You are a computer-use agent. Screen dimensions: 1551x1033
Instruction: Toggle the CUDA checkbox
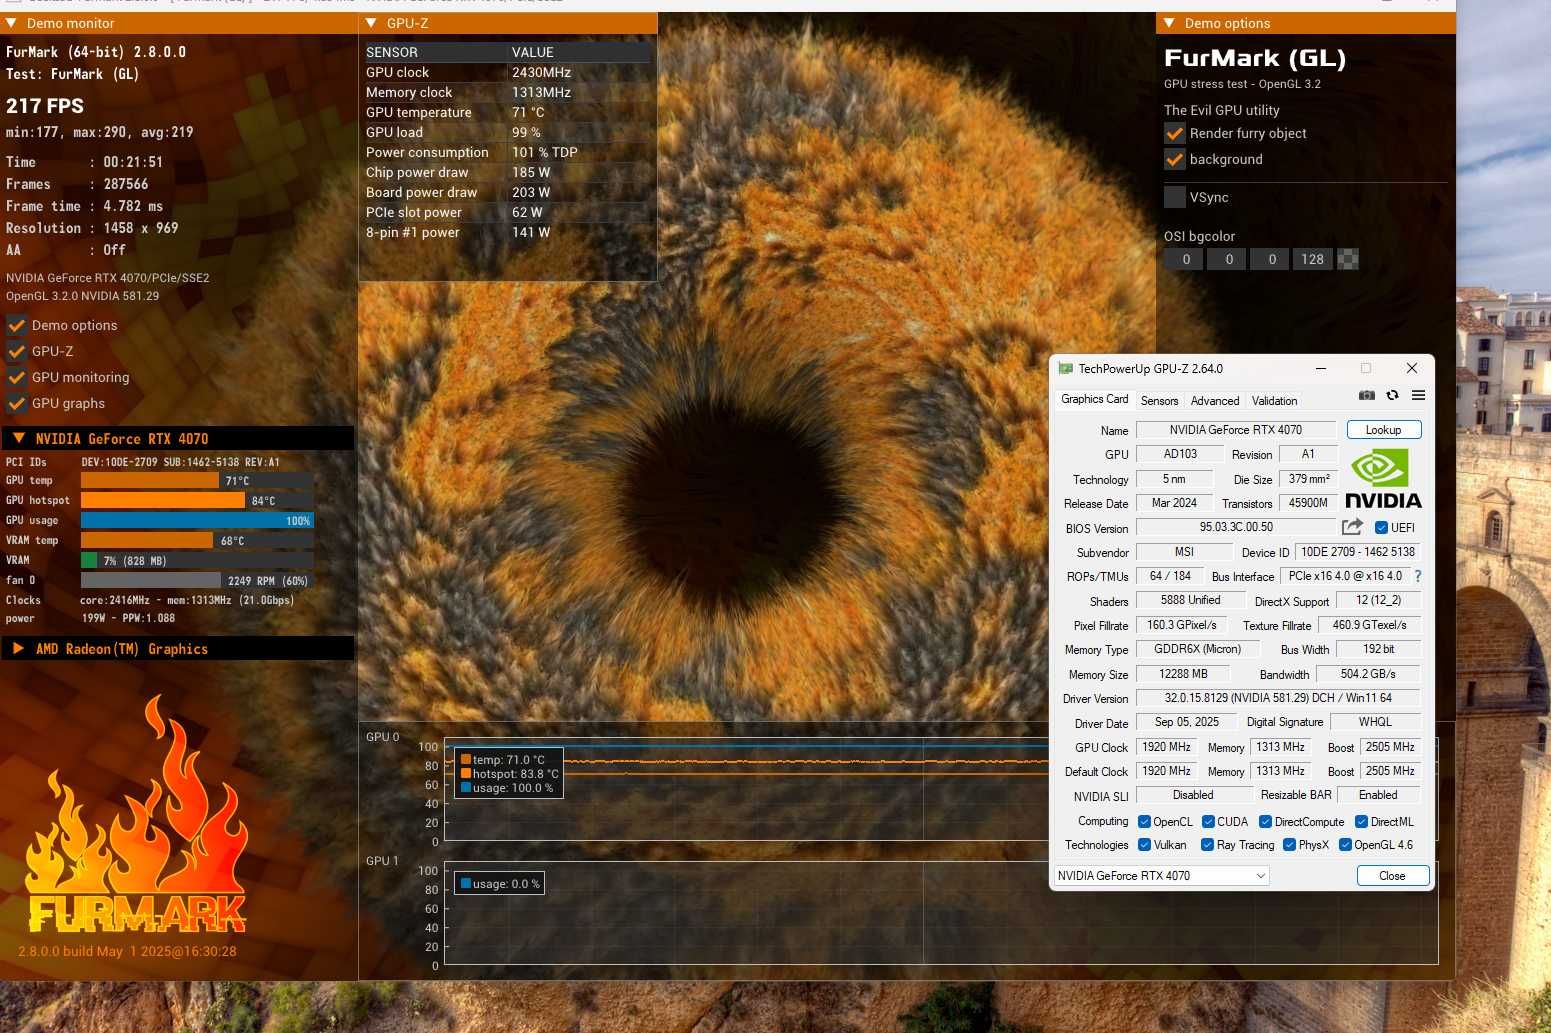1208,822
